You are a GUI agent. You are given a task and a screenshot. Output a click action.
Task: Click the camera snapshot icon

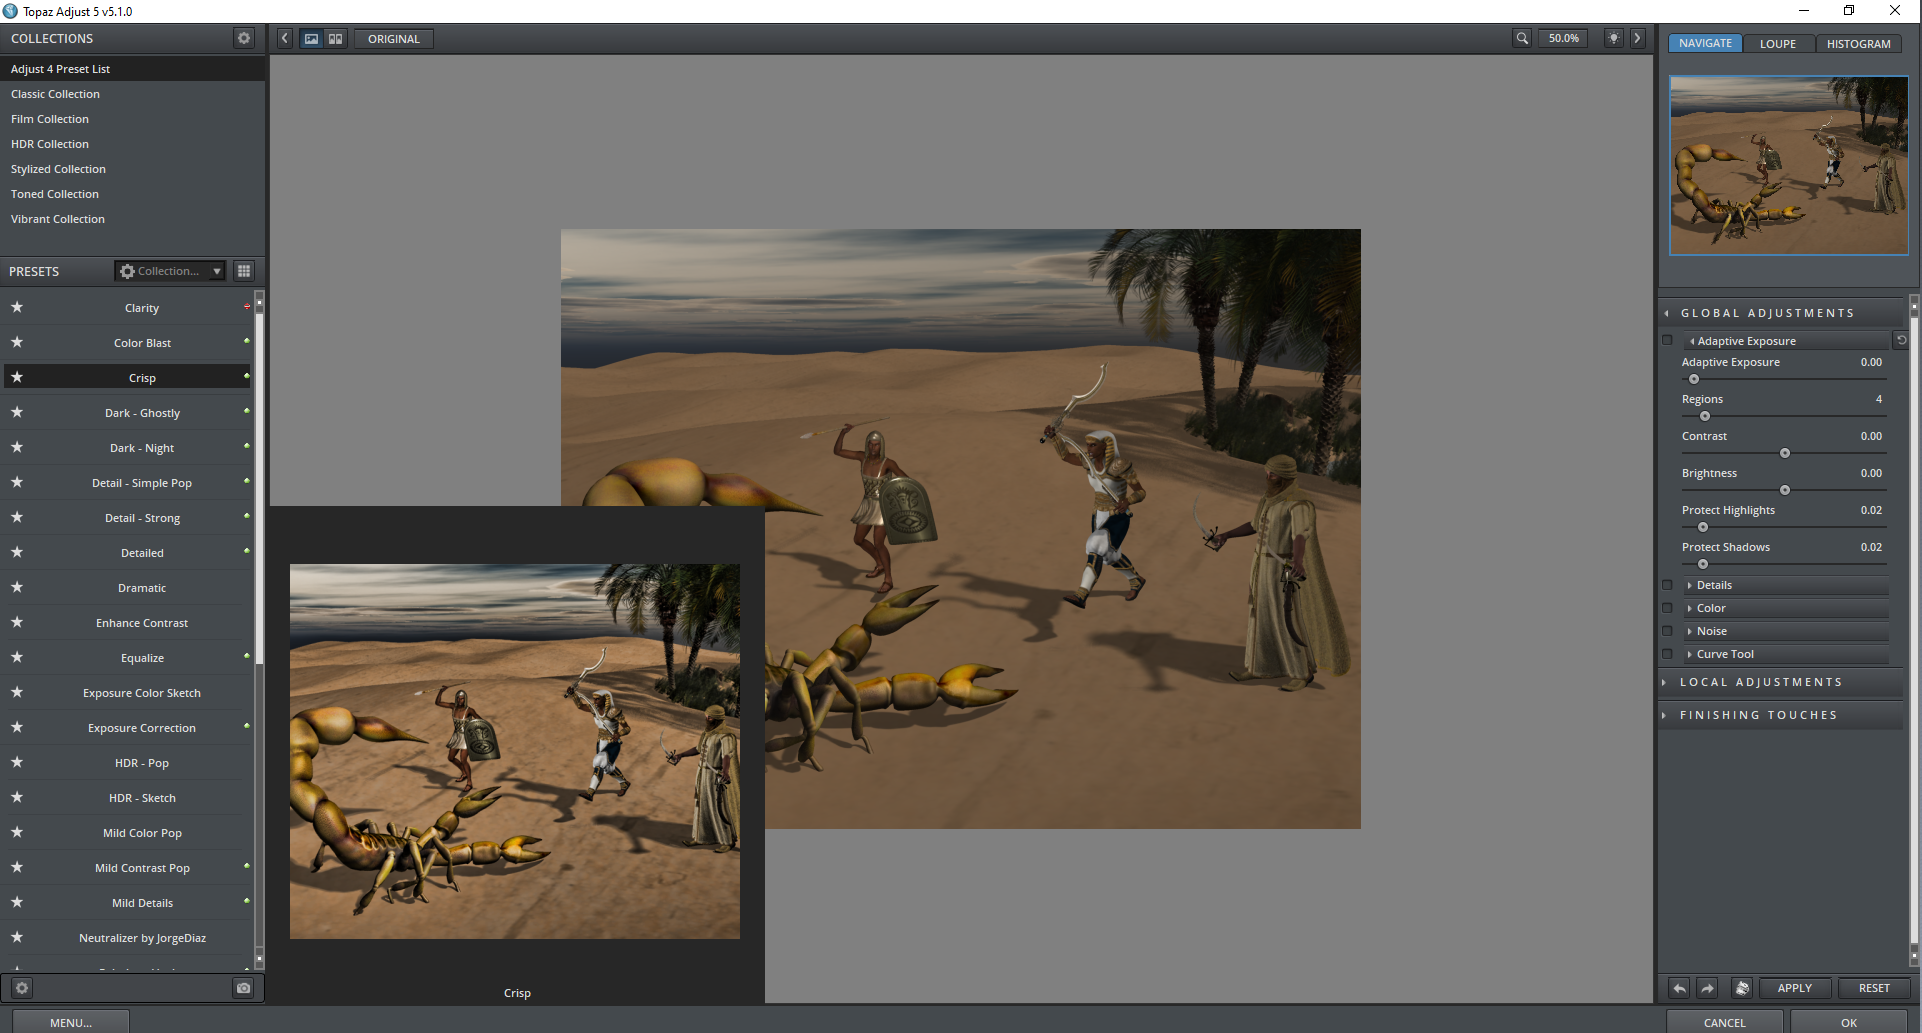pyautogui.click(x=243, y=988)
